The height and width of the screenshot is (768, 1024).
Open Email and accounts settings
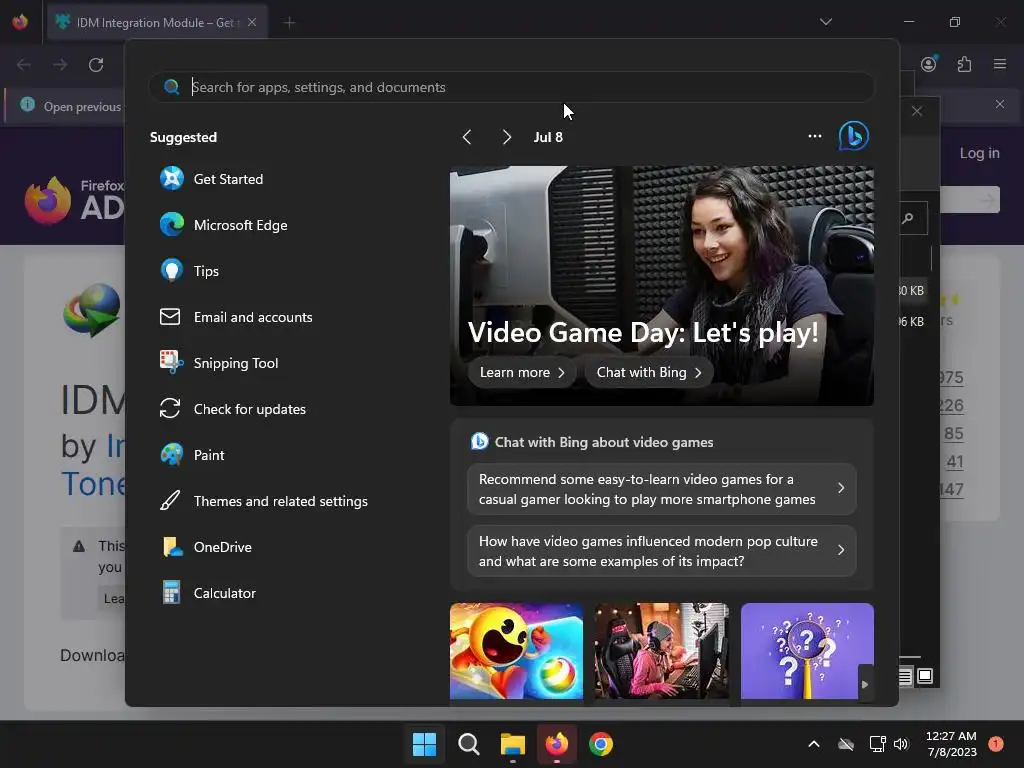236,317
